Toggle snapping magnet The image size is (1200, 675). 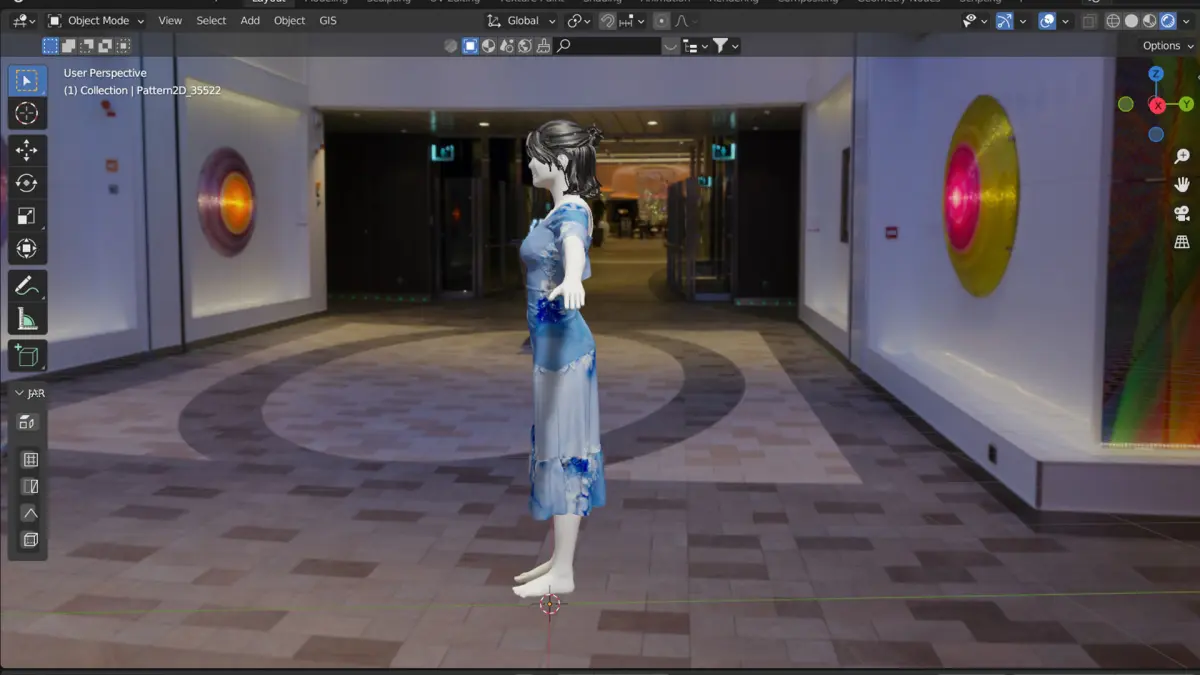coord(607,21)
